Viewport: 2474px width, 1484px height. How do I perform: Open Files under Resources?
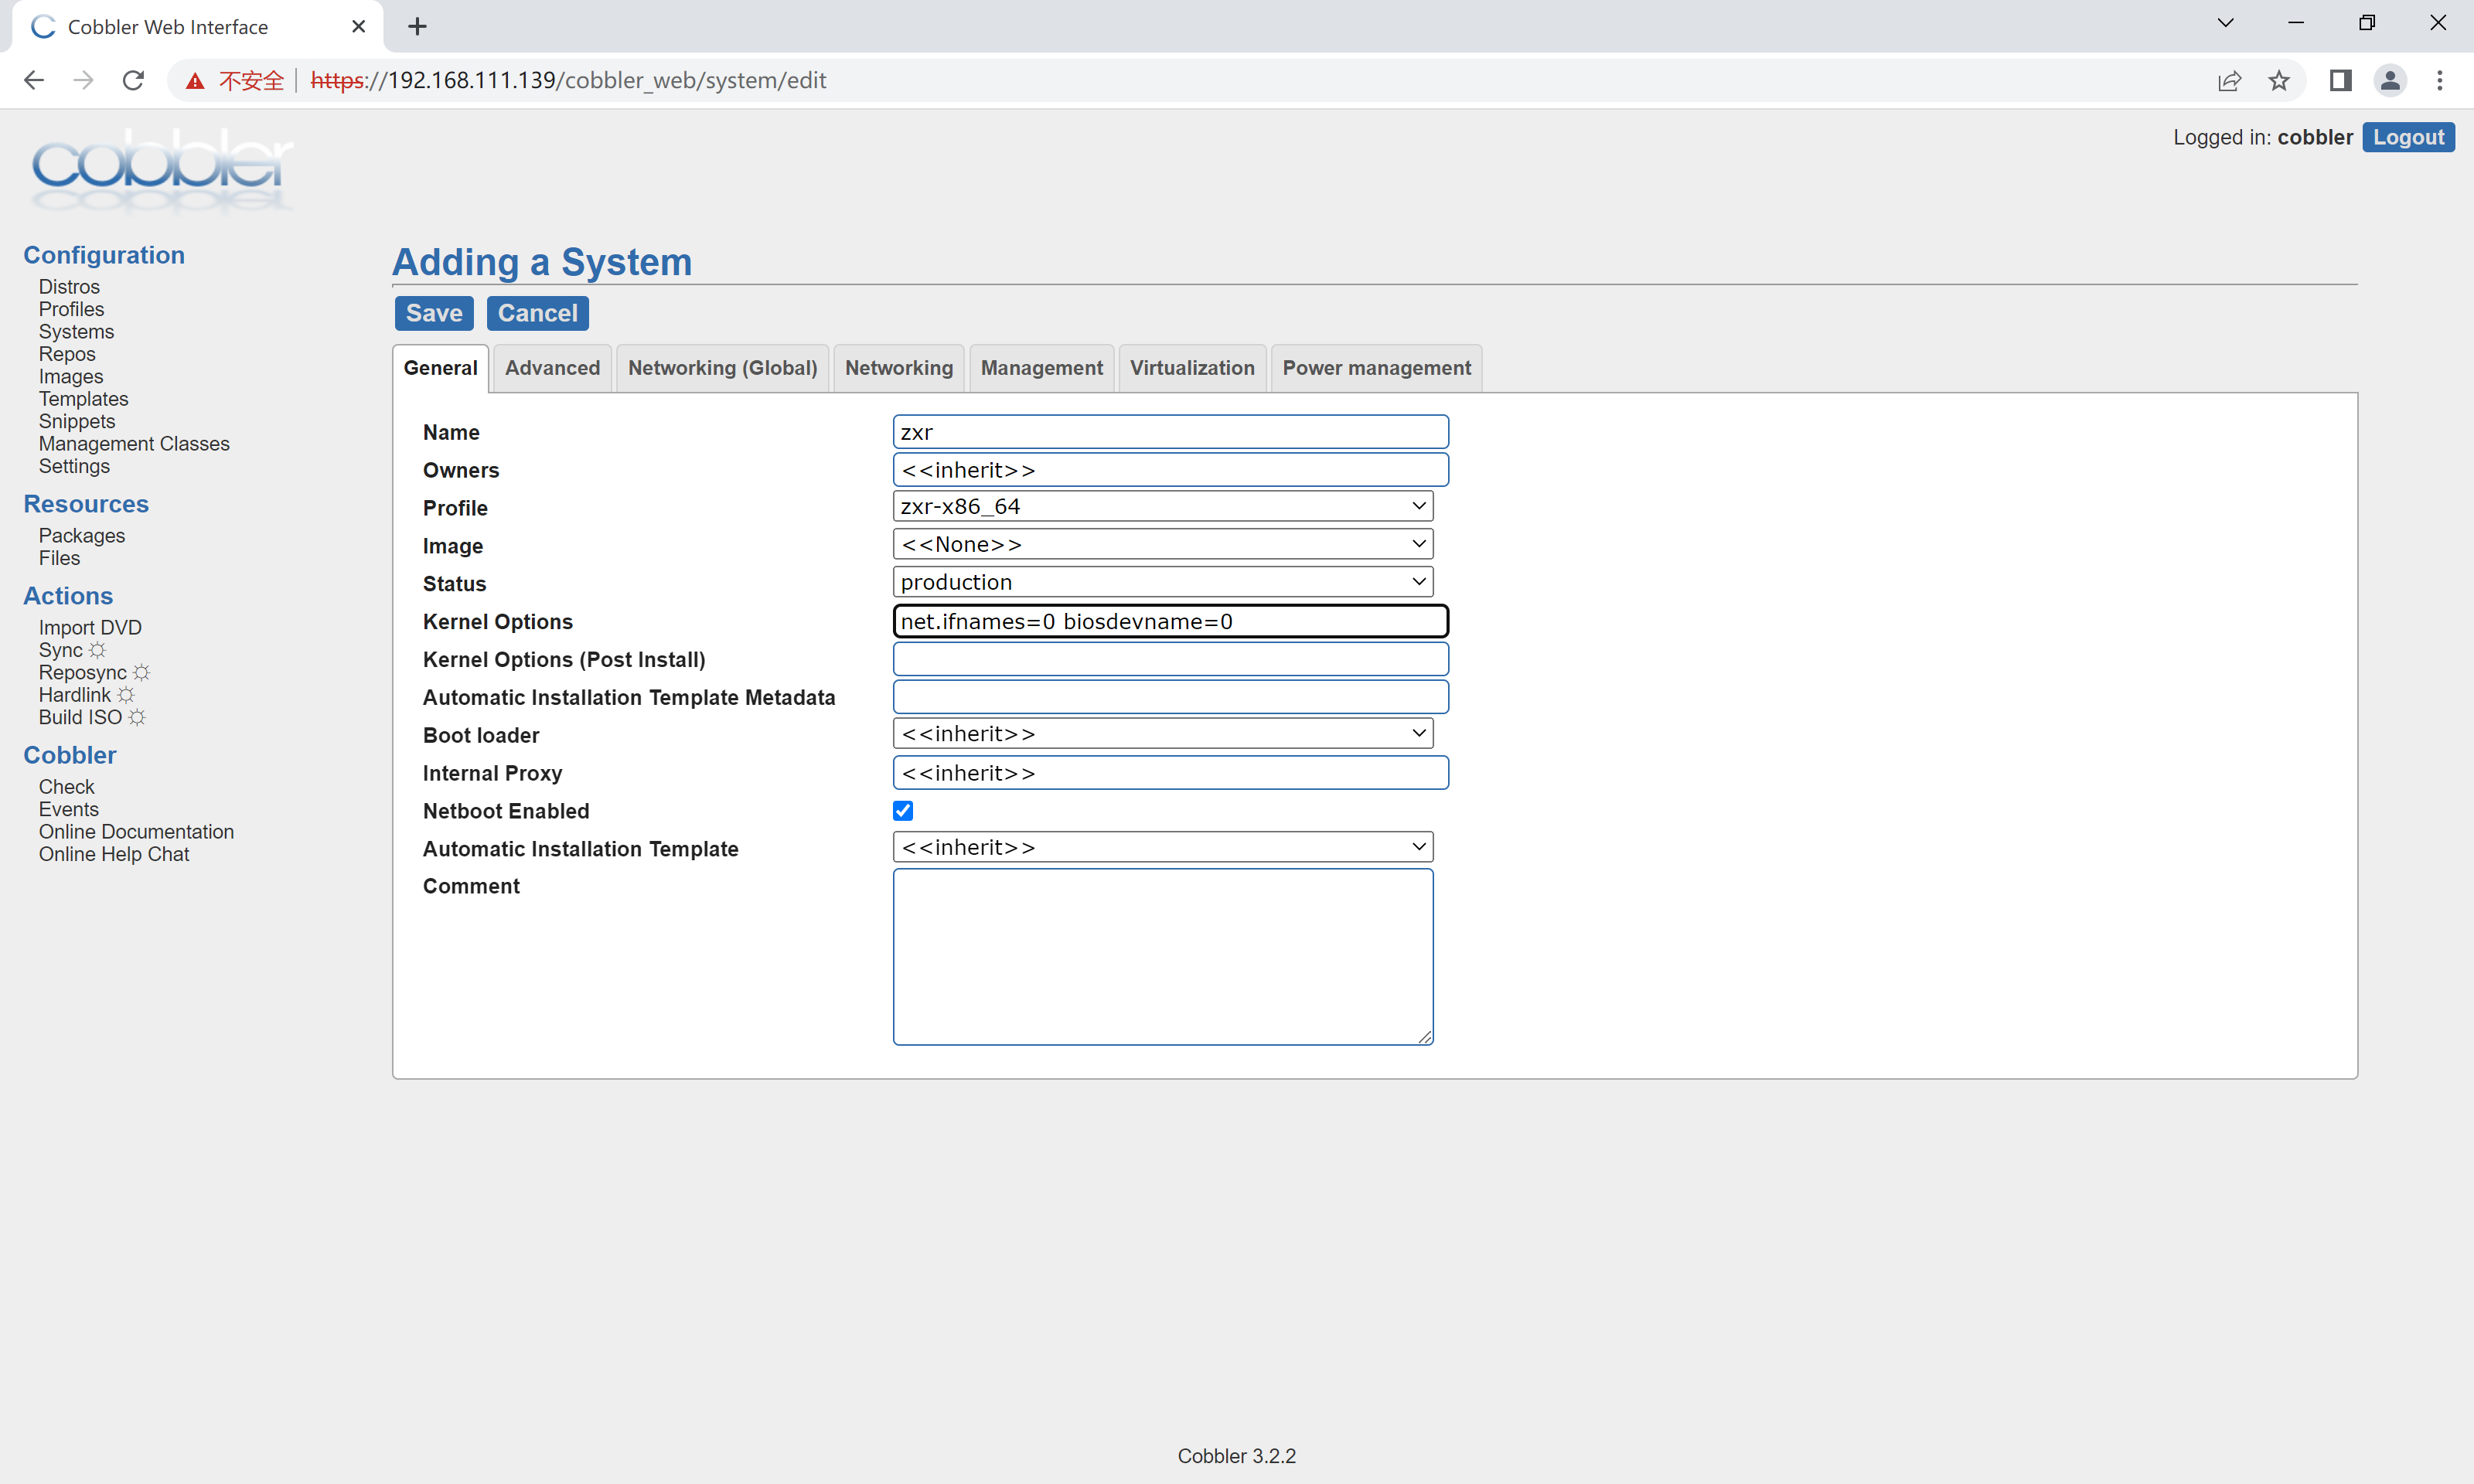59,559
